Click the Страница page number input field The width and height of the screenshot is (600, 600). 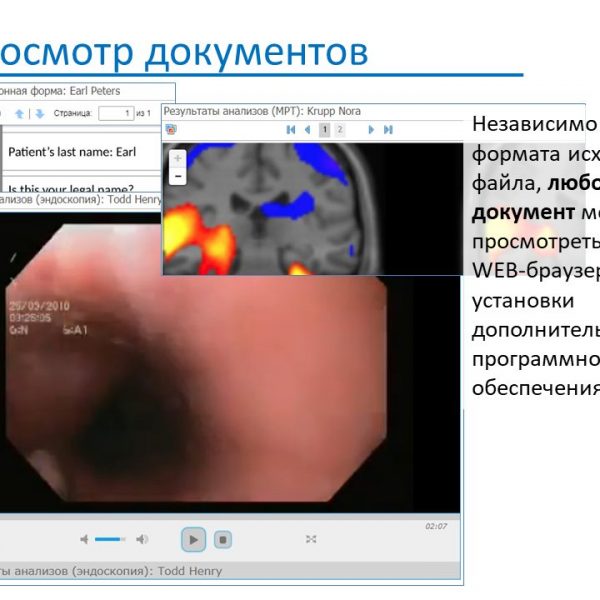coord(115,113)
